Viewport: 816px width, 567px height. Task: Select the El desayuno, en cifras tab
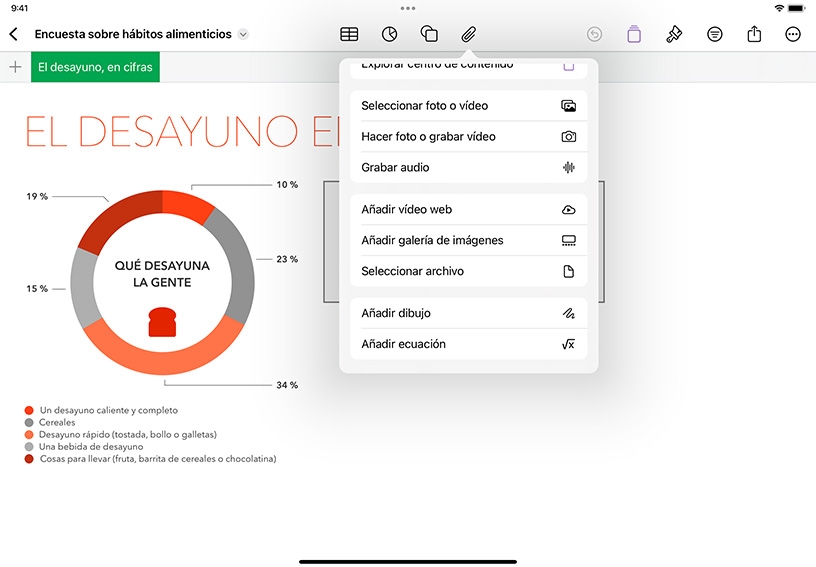[x=95, y=67]
